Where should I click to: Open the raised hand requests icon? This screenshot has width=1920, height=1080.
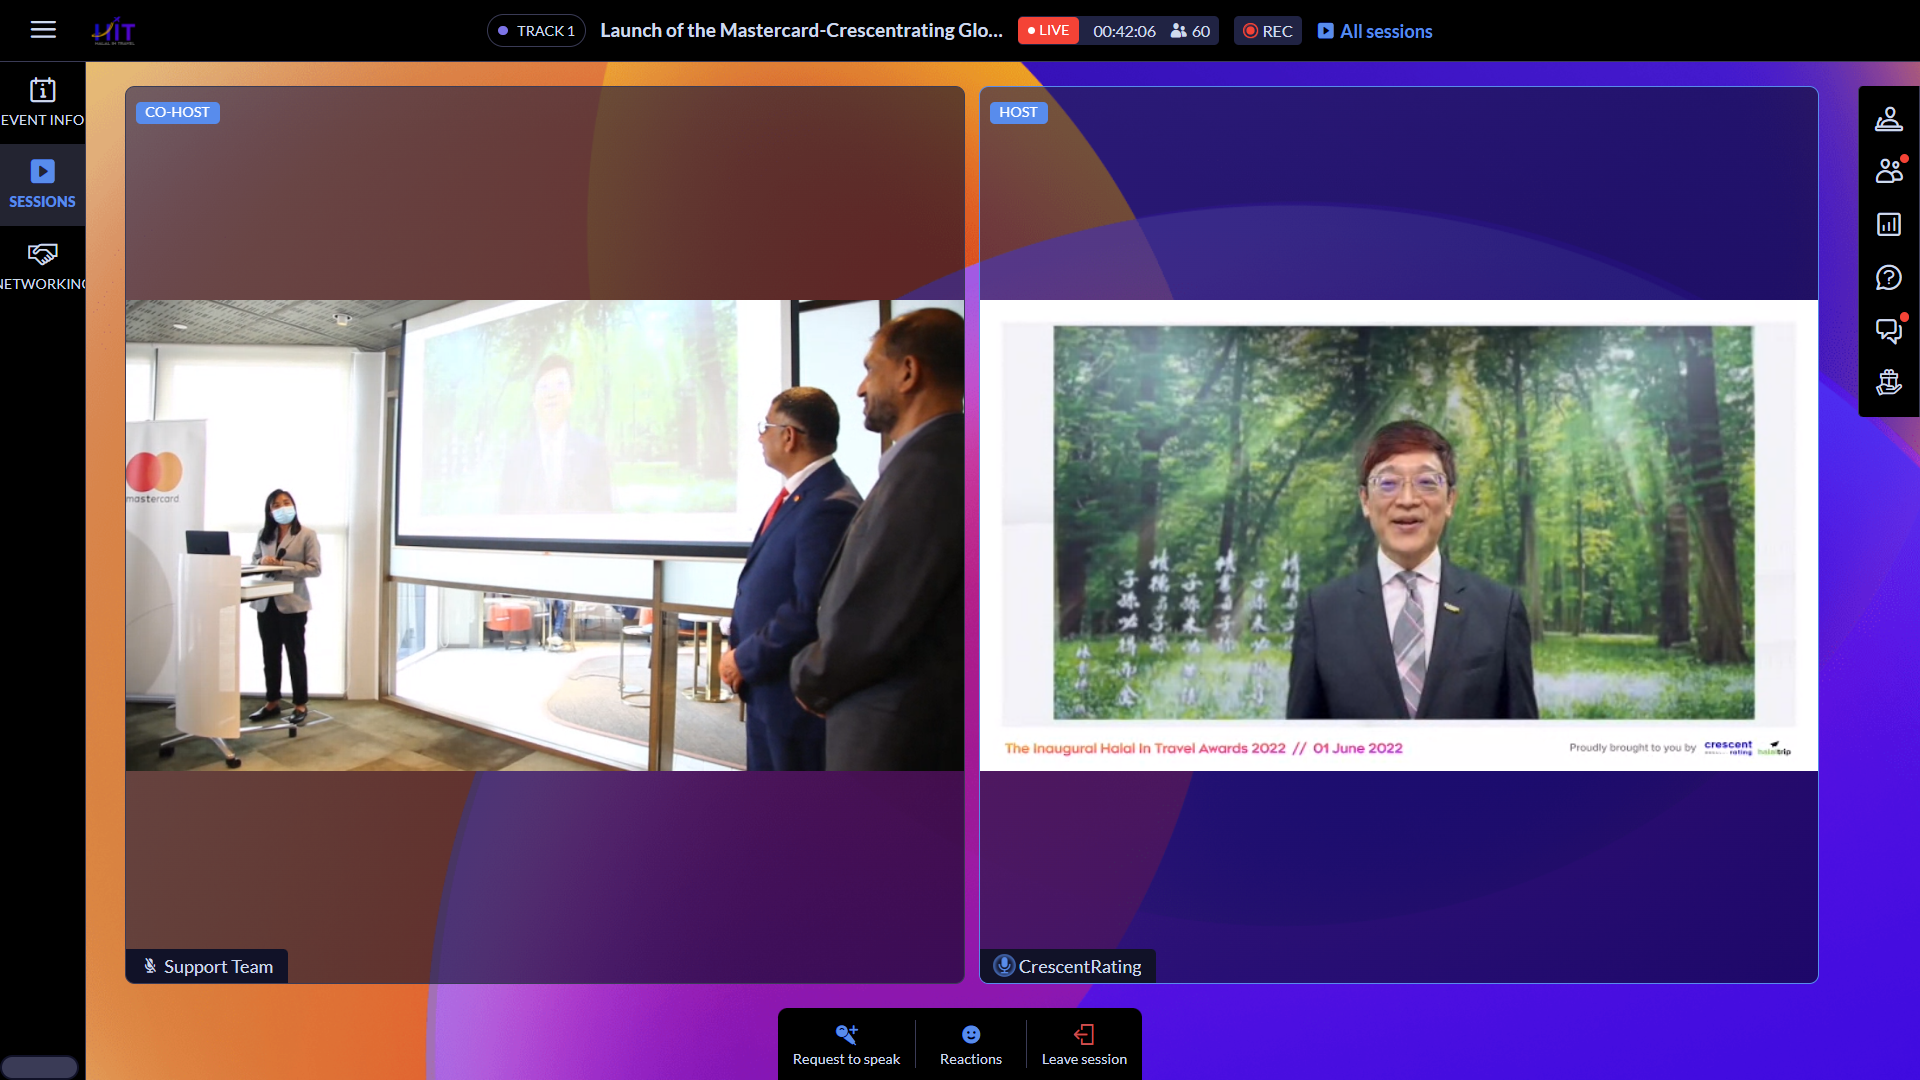click(x=1889, y=383)
